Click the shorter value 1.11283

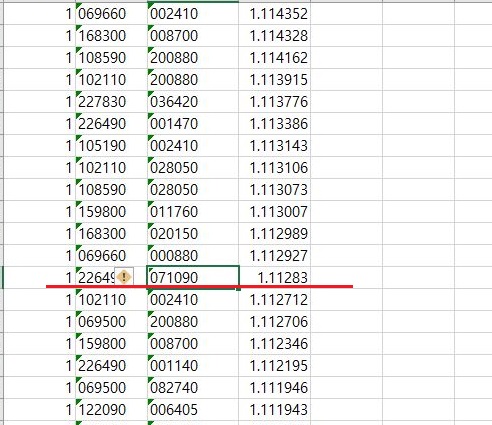pos(275,278)
